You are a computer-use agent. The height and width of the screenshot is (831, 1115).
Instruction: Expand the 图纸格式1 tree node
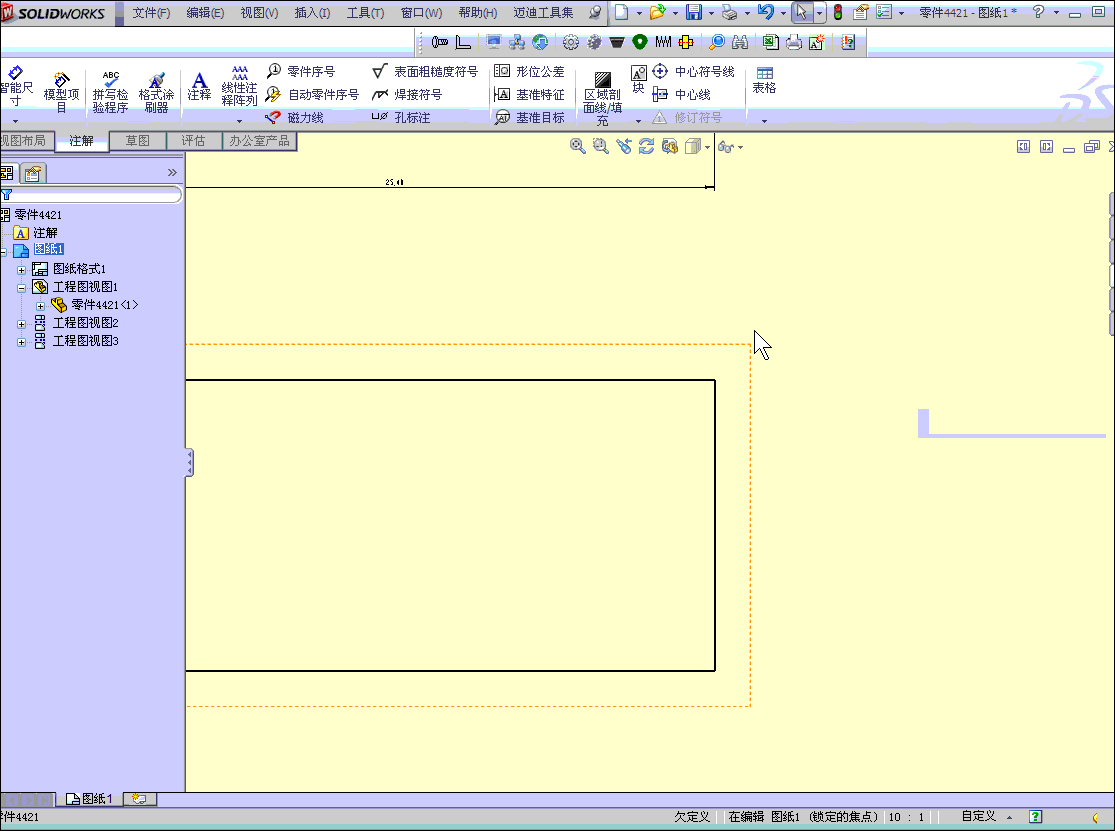21,270
